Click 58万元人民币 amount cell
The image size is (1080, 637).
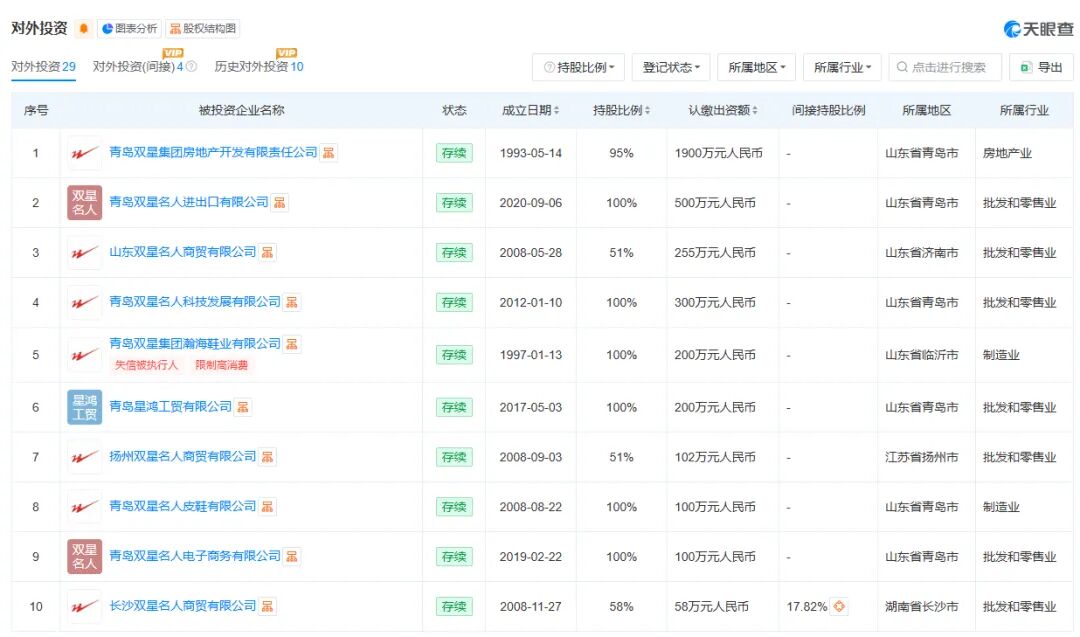pos(712,607)
